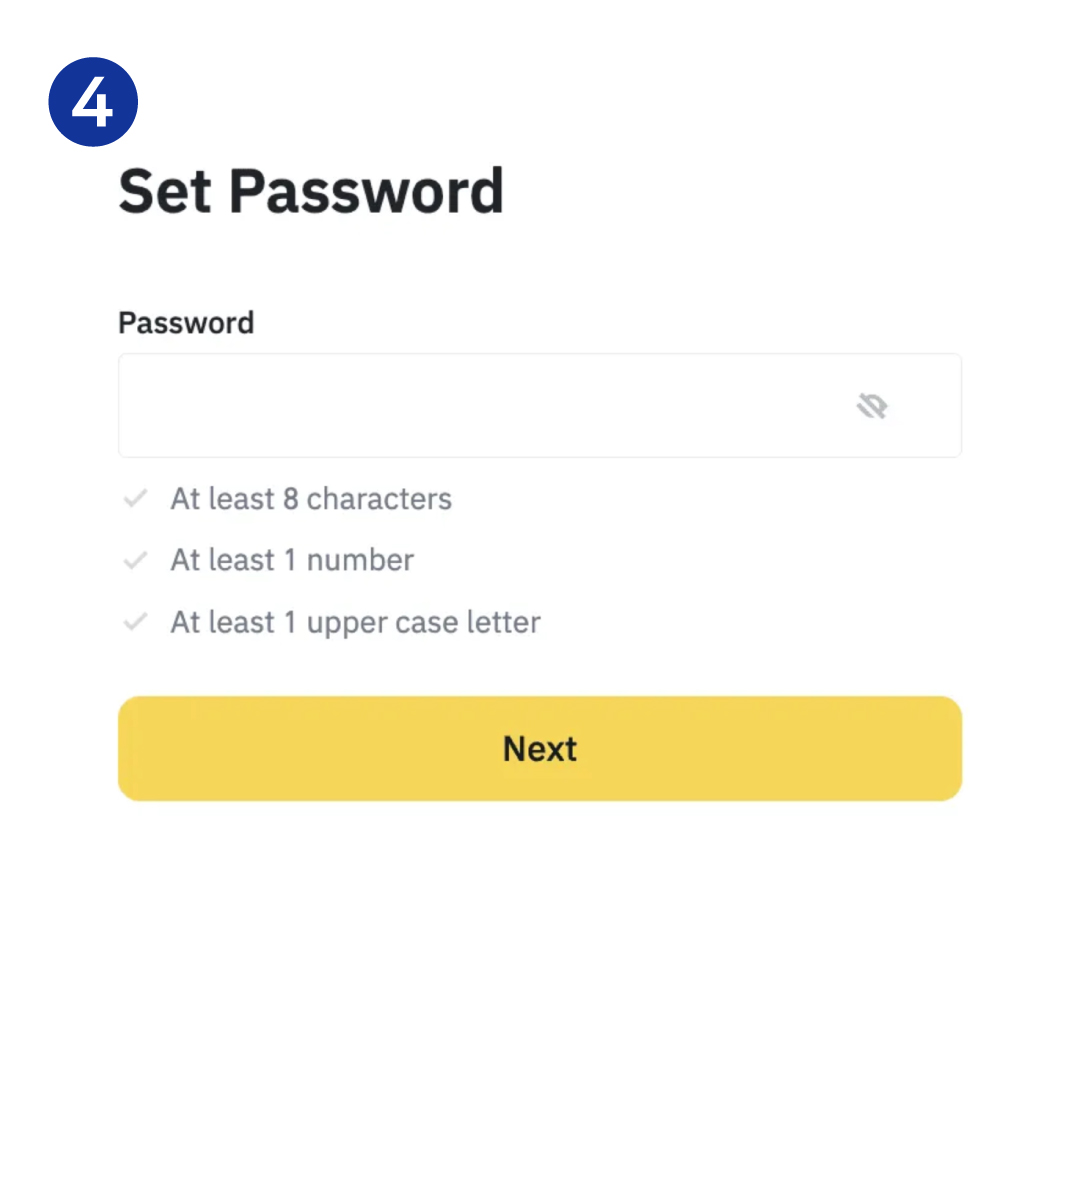This screenshot has height=1200, width=1080.
Task: Tap the number 4 step indicator
Action: (93, 102)
